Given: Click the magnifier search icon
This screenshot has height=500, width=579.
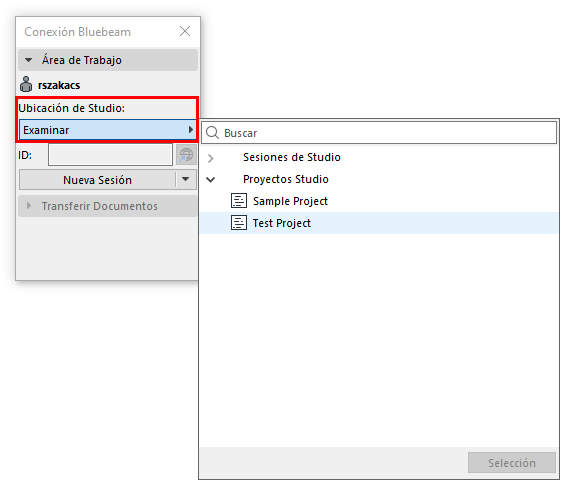Looking at the screenshot, I should (212, 133).
